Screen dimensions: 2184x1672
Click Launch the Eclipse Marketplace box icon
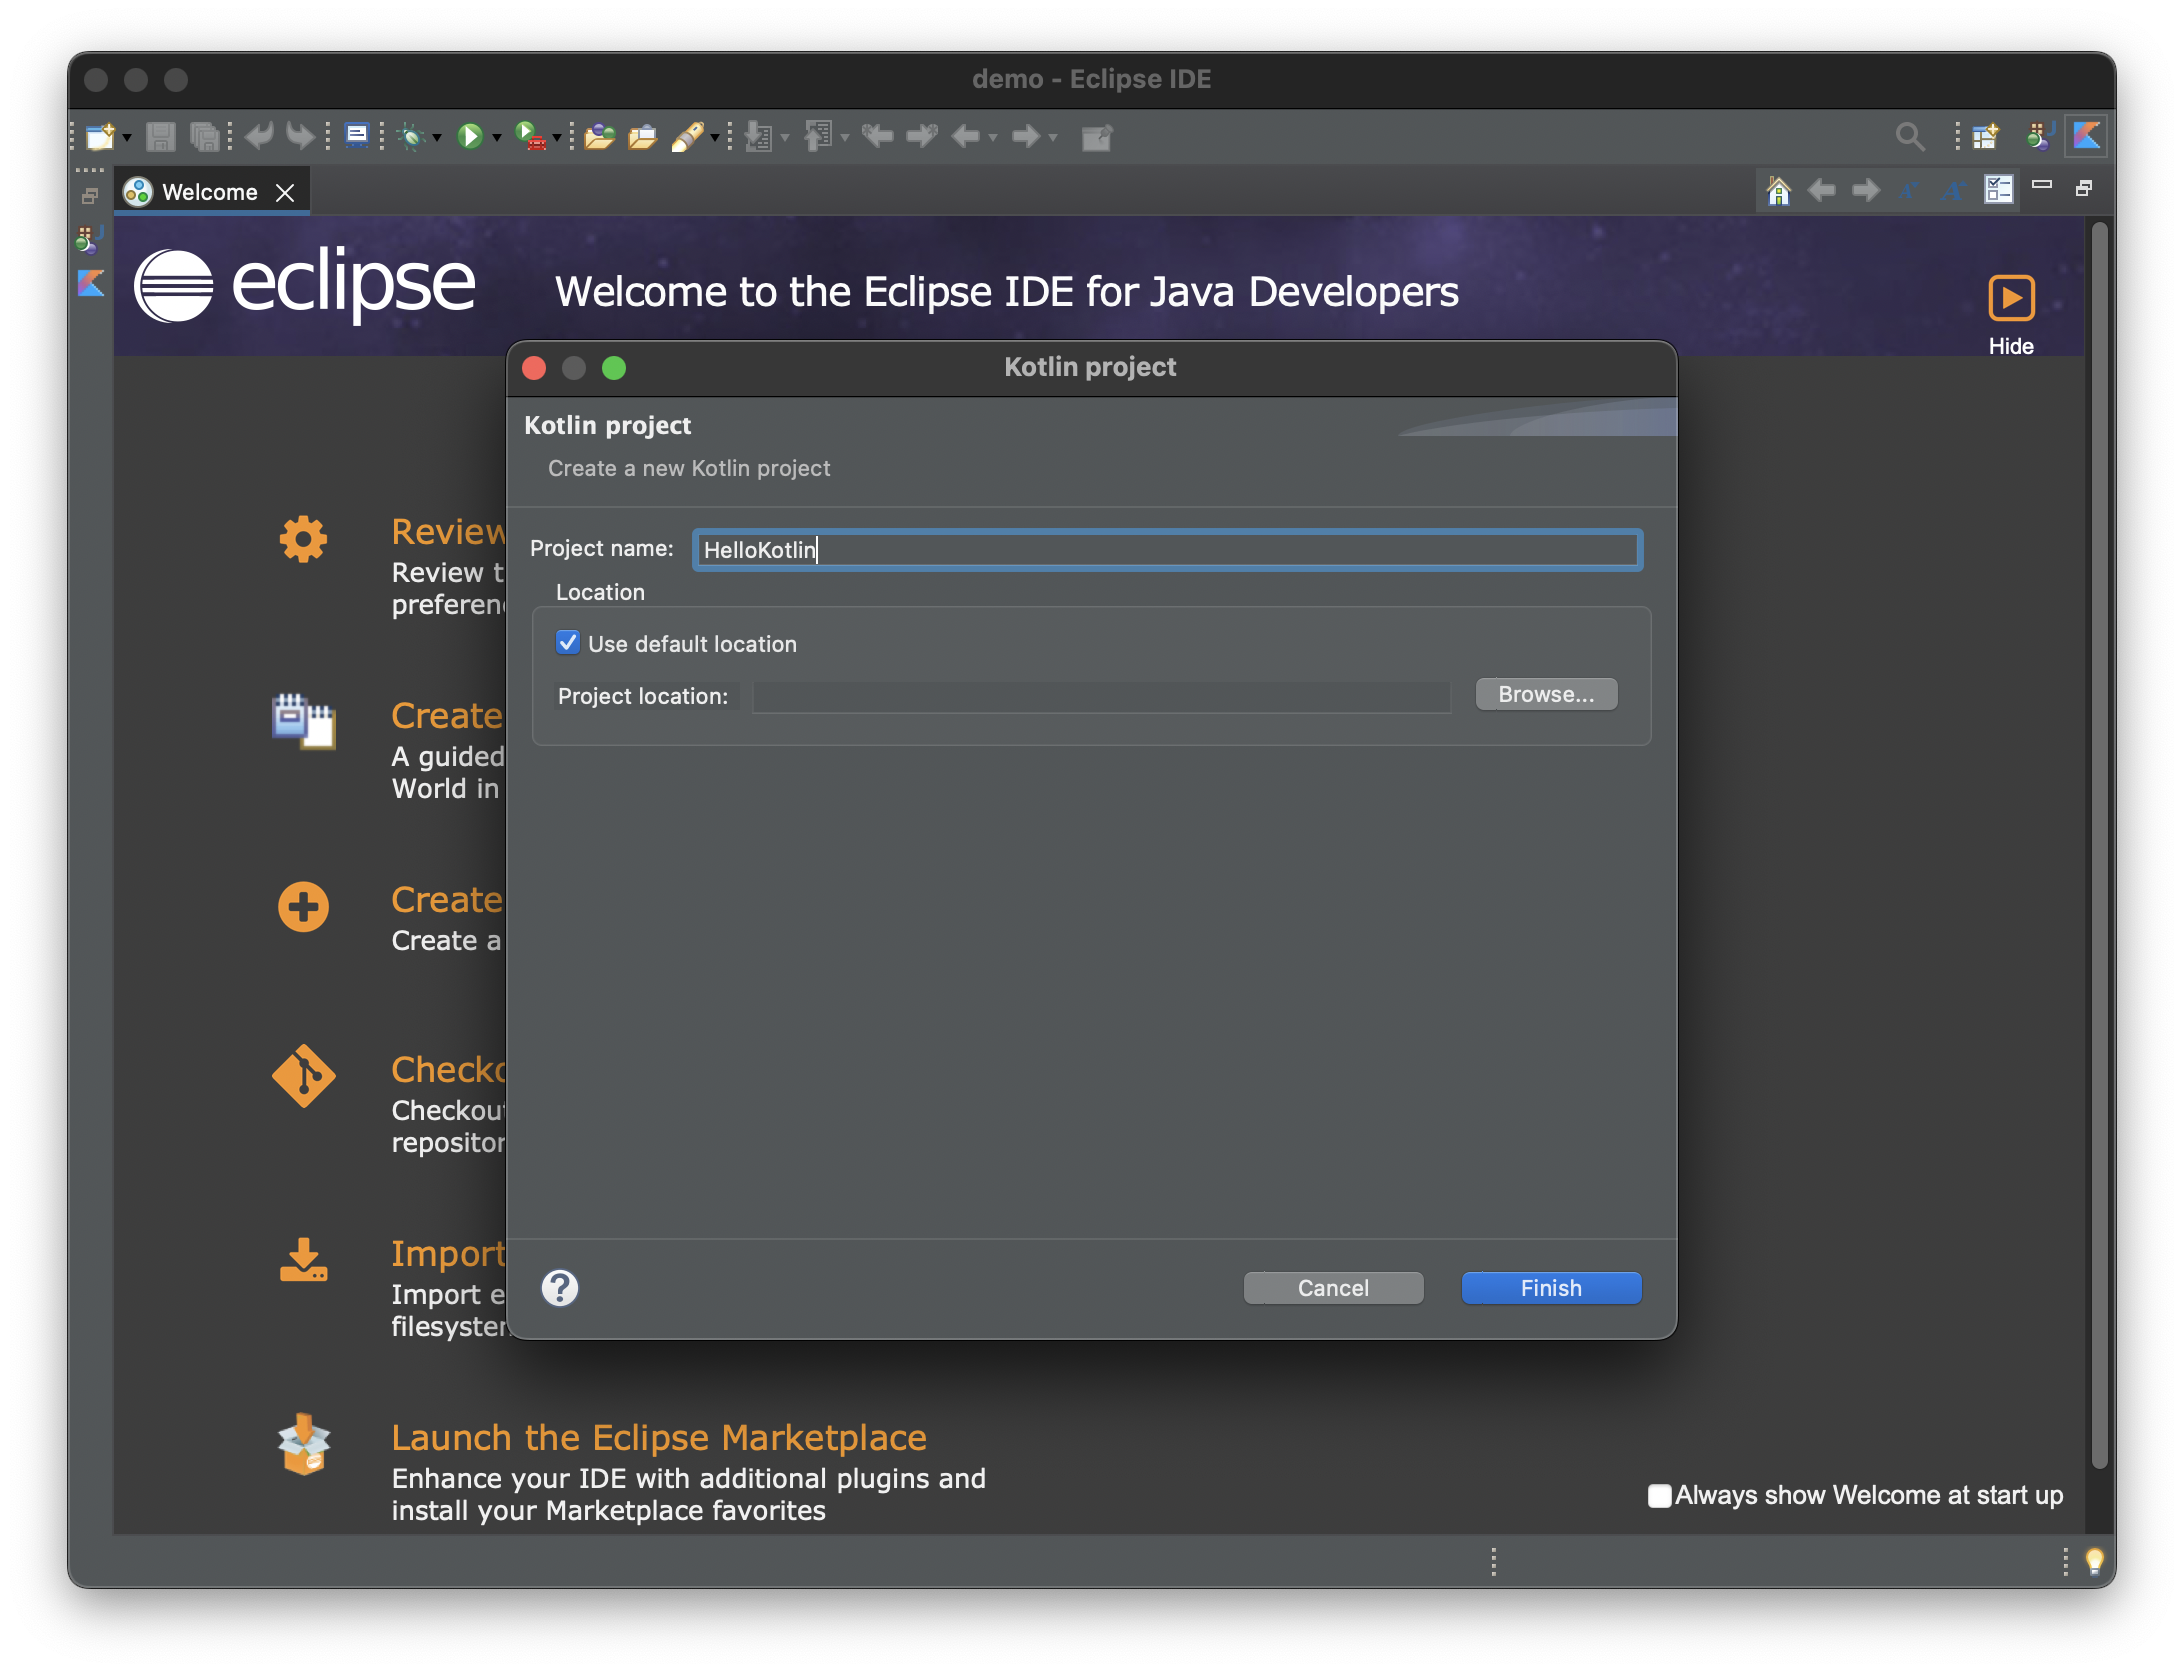pos(303,1444)
